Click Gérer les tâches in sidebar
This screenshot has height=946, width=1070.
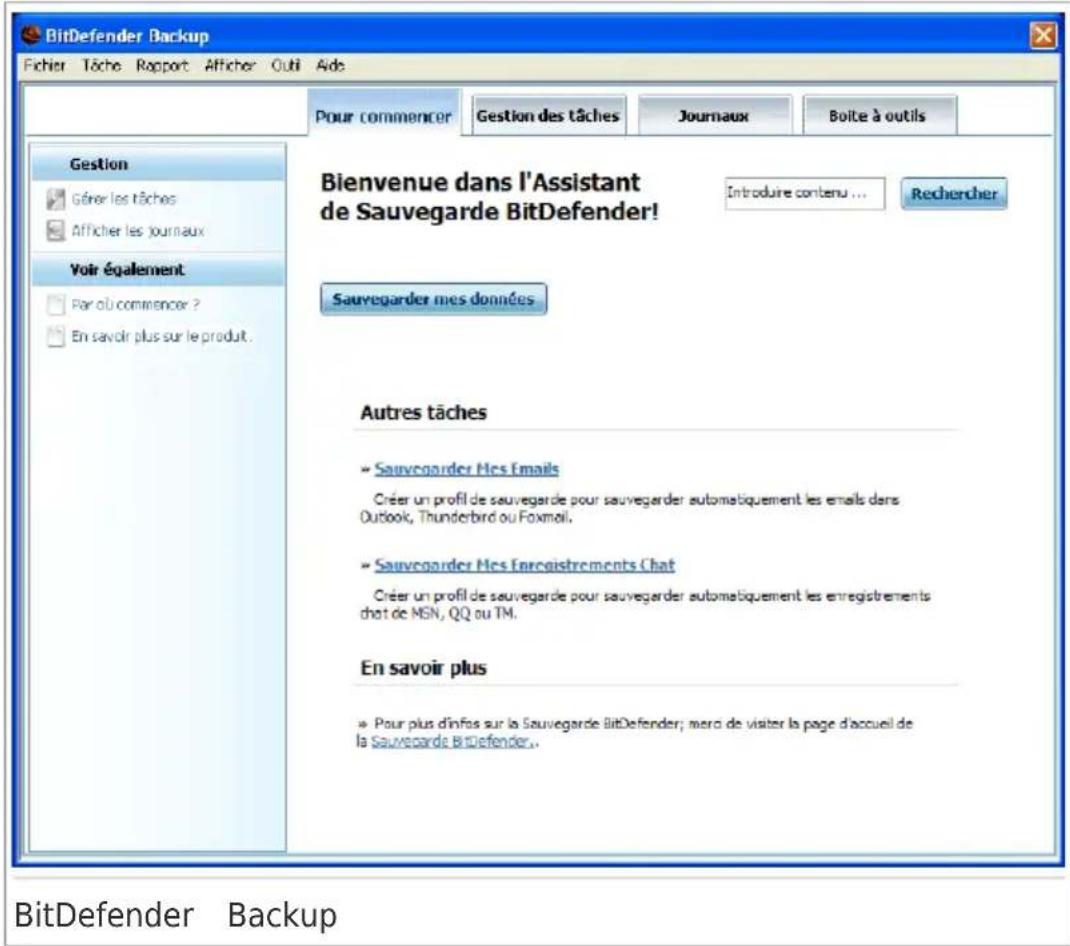pyautogui.click(x=124, y=199)
